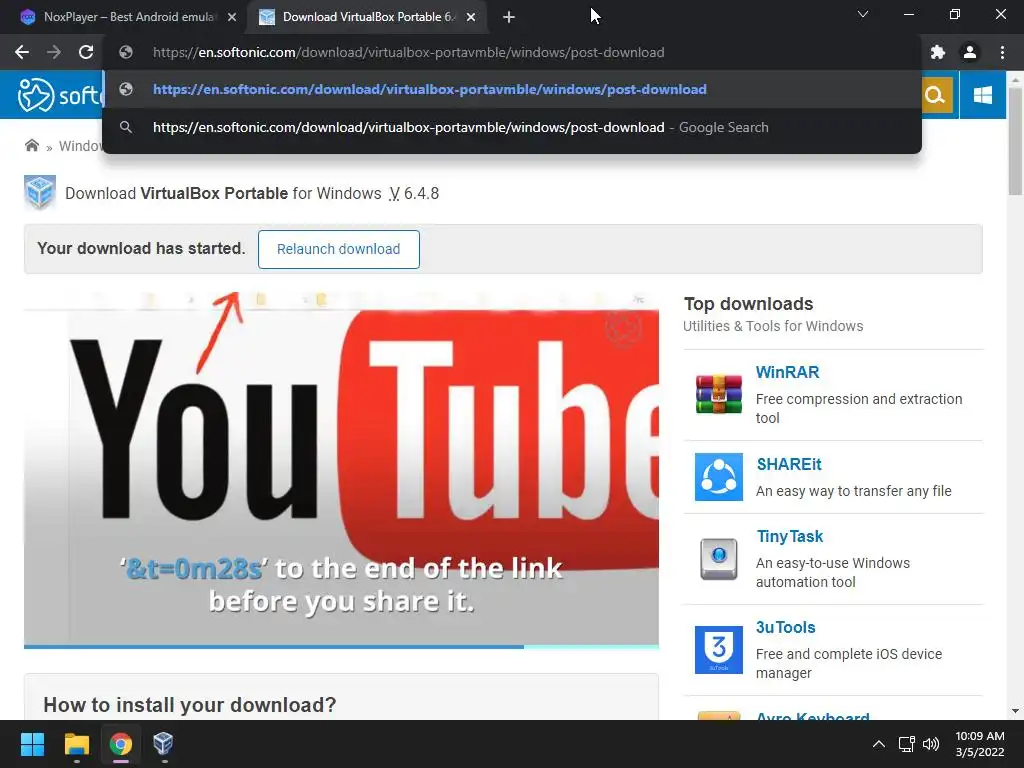This screenshot has height=768, width=1024.
Task: Open the WinRAR link
Action: pyautogui.click(x=787, y=372)
